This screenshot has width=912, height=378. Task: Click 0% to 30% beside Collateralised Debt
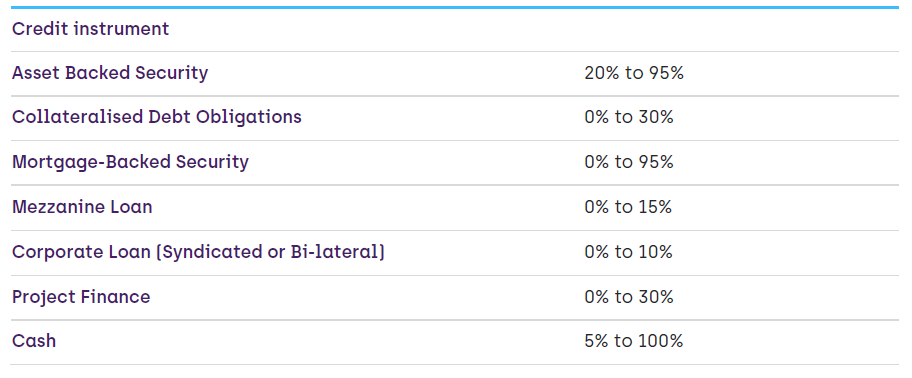tap(629, 117)
